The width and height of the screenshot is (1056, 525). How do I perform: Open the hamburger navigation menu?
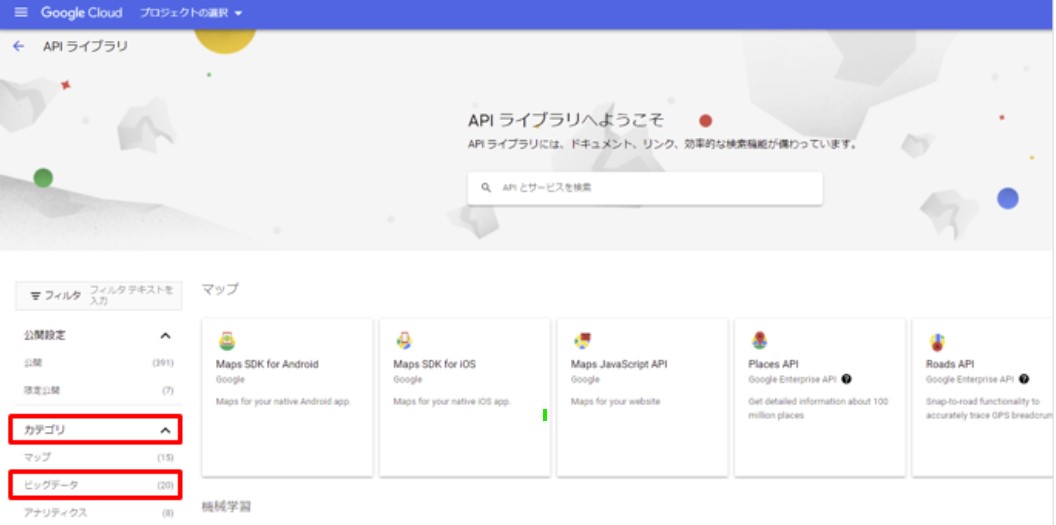click(x=21, y=13)
